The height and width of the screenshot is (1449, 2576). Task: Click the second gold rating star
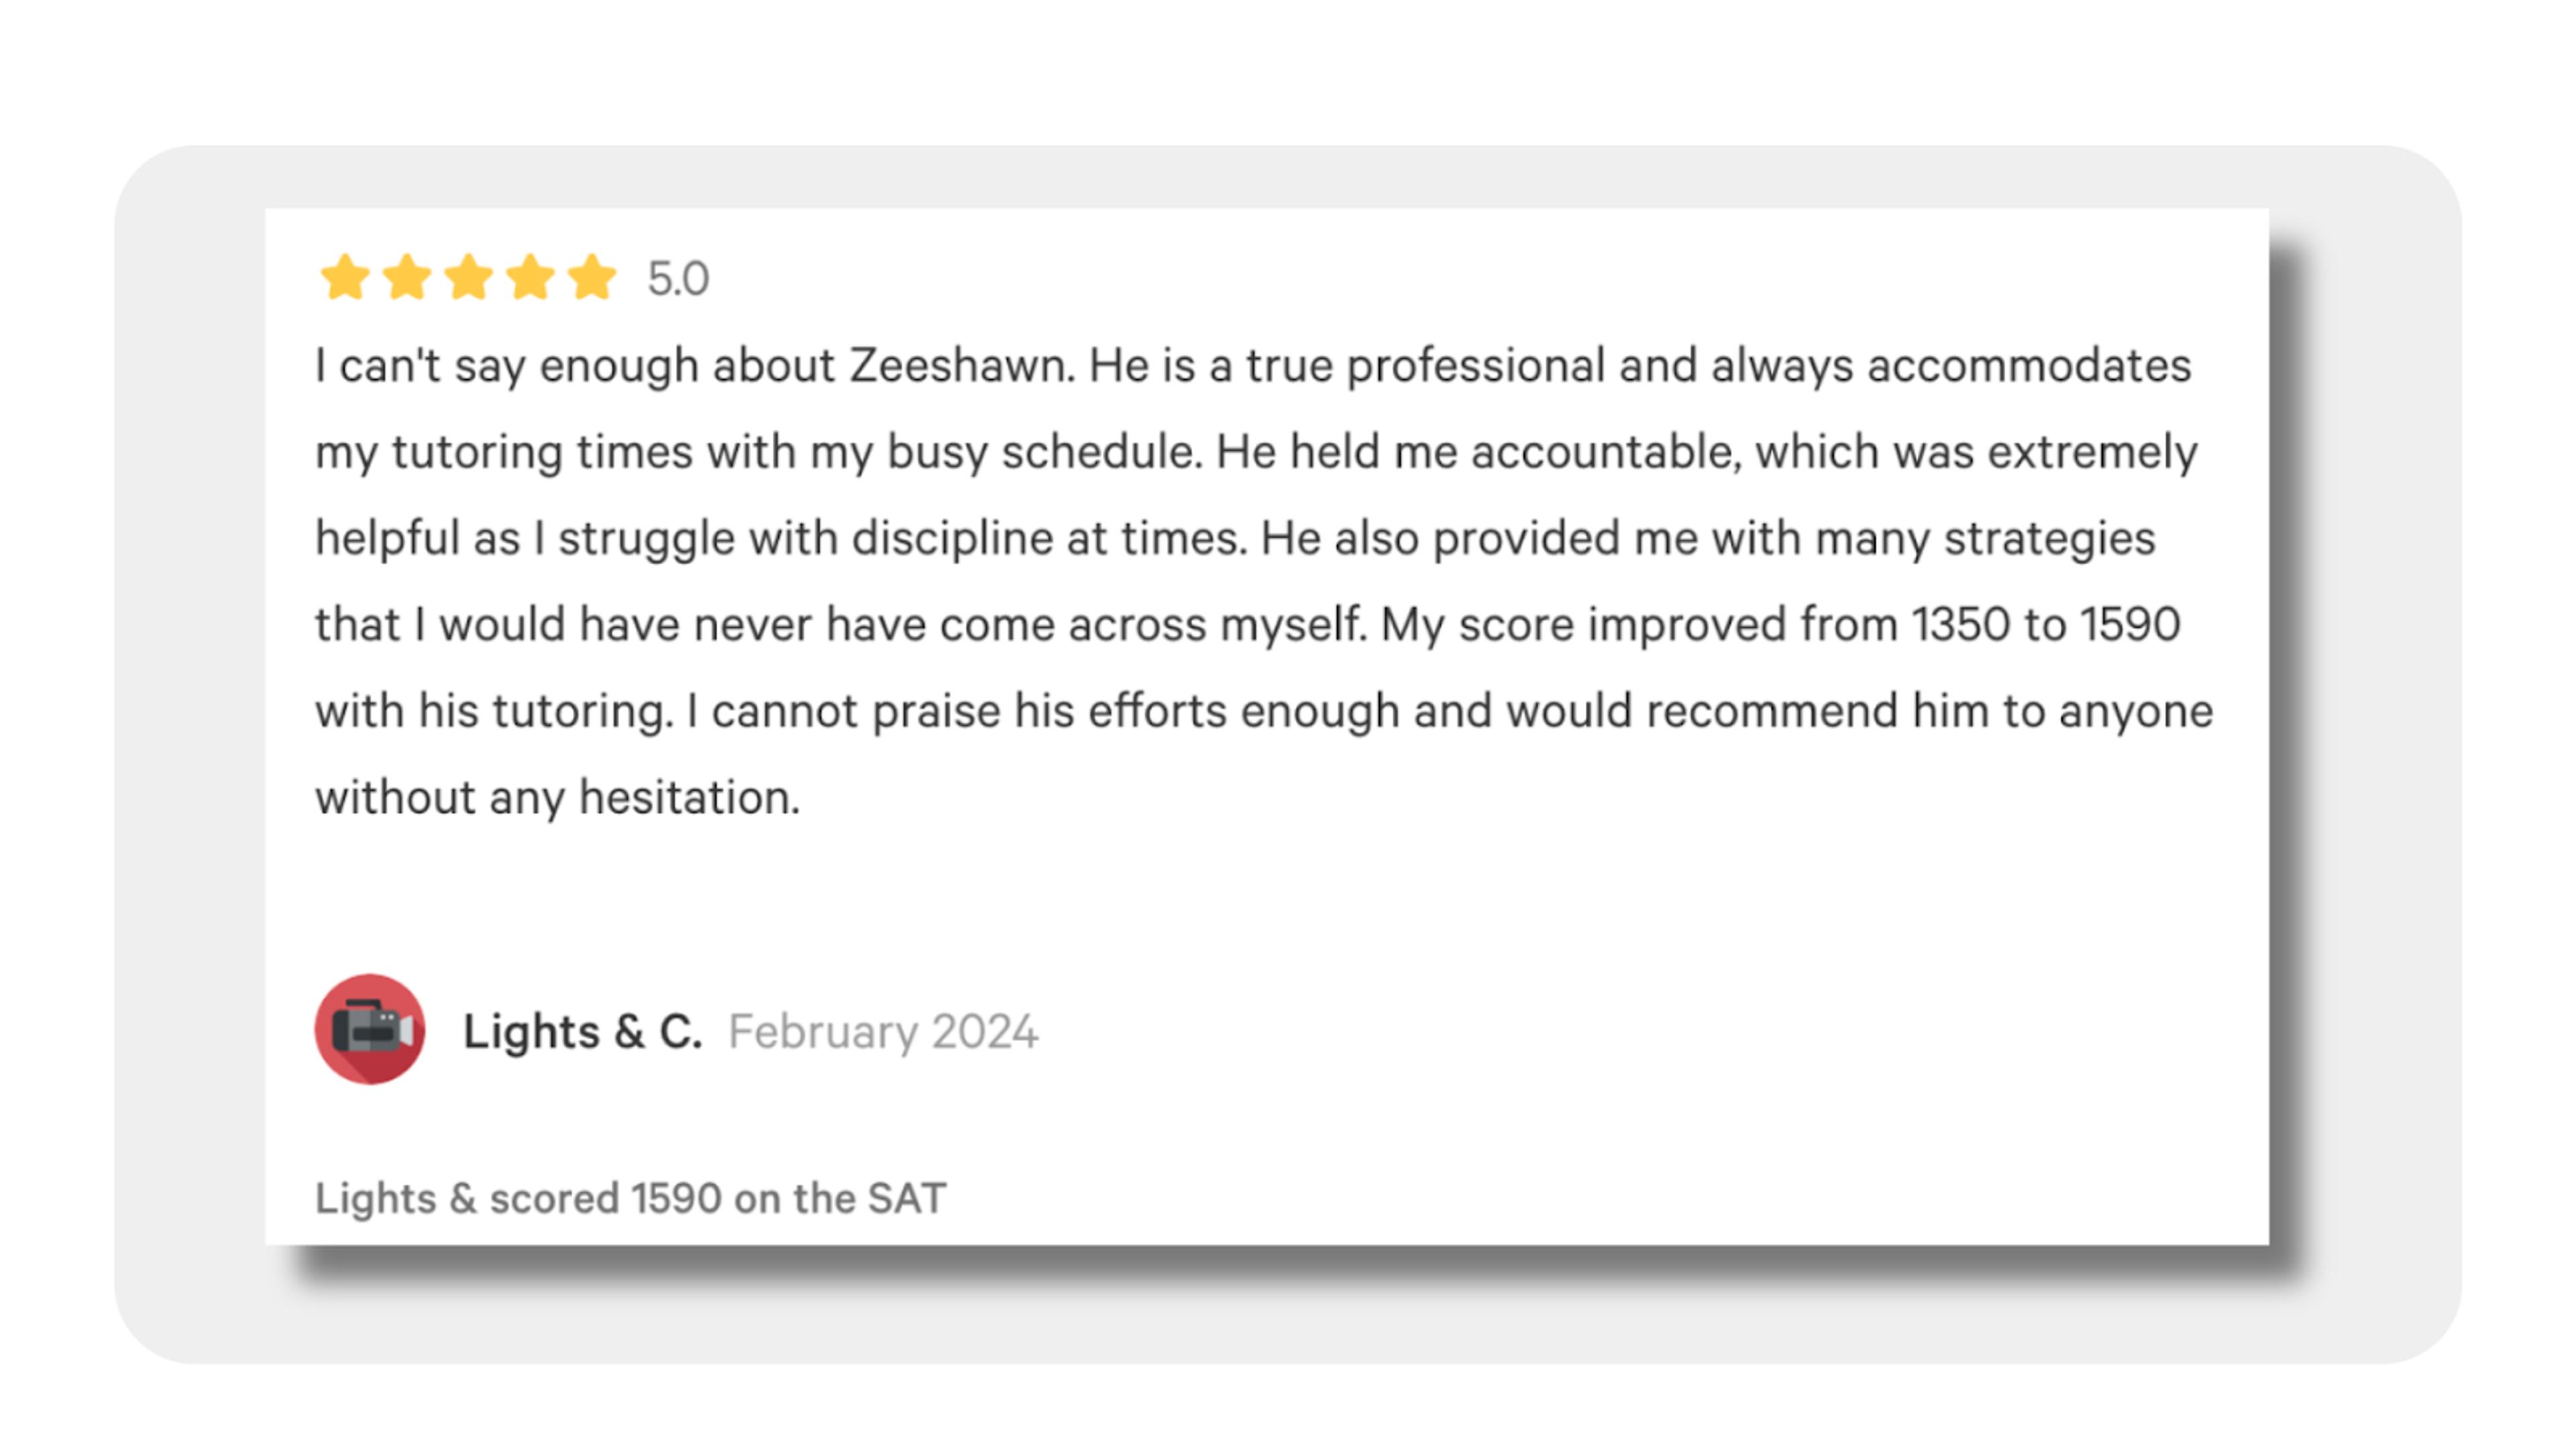click(x=407, y=277)
